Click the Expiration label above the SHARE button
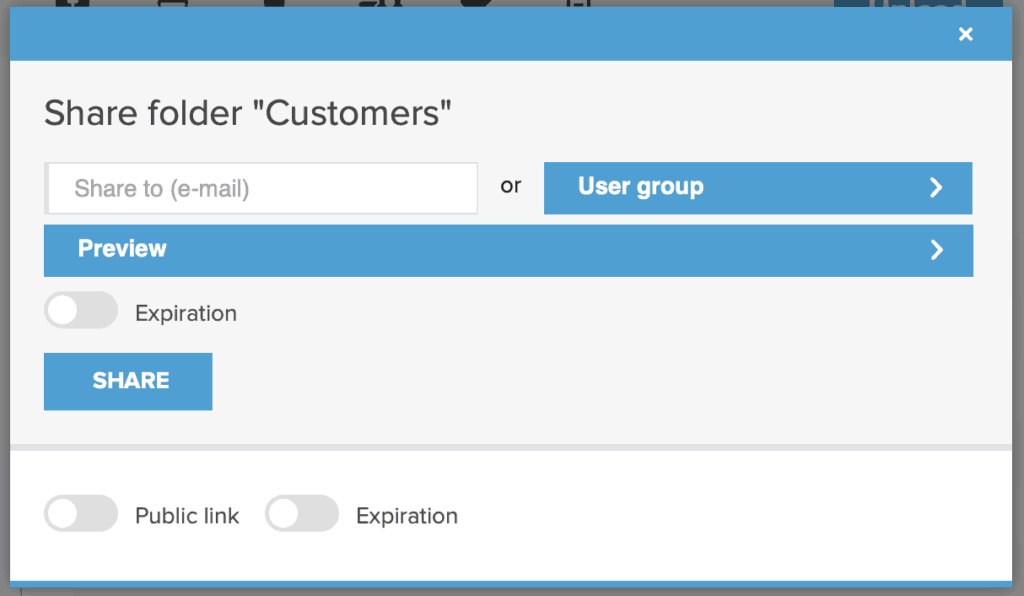The height and width of the screenshot is (596, 1024). click(186, 314)
